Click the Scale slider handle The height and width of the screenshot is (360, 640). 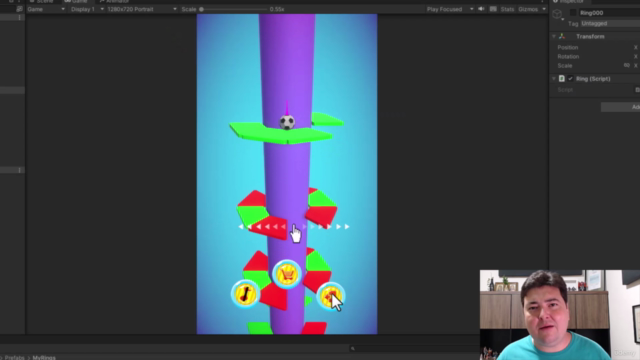[x=201, y=9]
